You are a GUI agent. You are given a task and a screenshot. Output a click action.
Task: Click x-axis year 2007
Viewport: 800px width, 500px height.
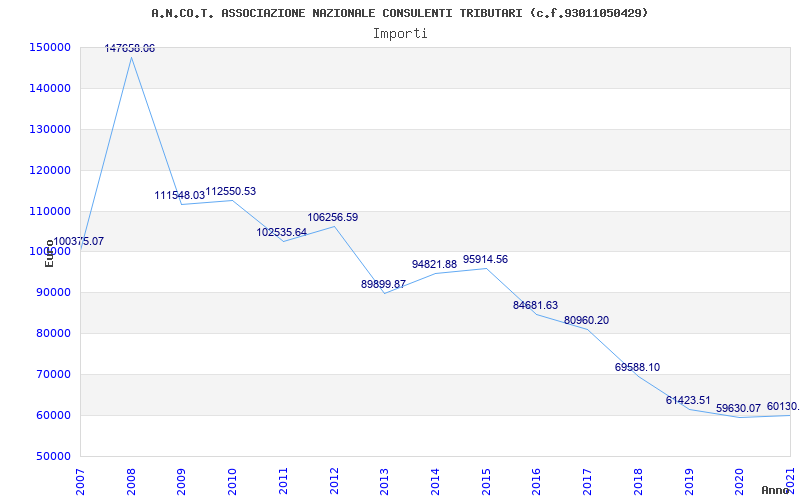point(81,482)
